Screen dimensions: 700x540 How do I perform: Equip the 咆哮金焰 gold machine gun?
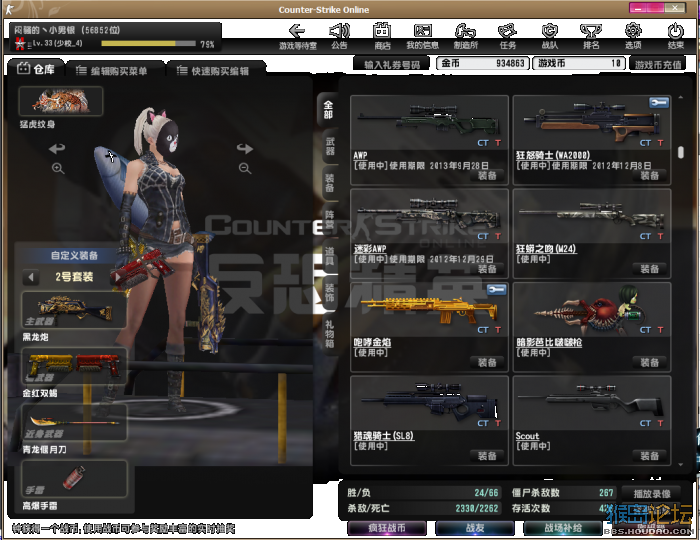(x=487, y=362)
